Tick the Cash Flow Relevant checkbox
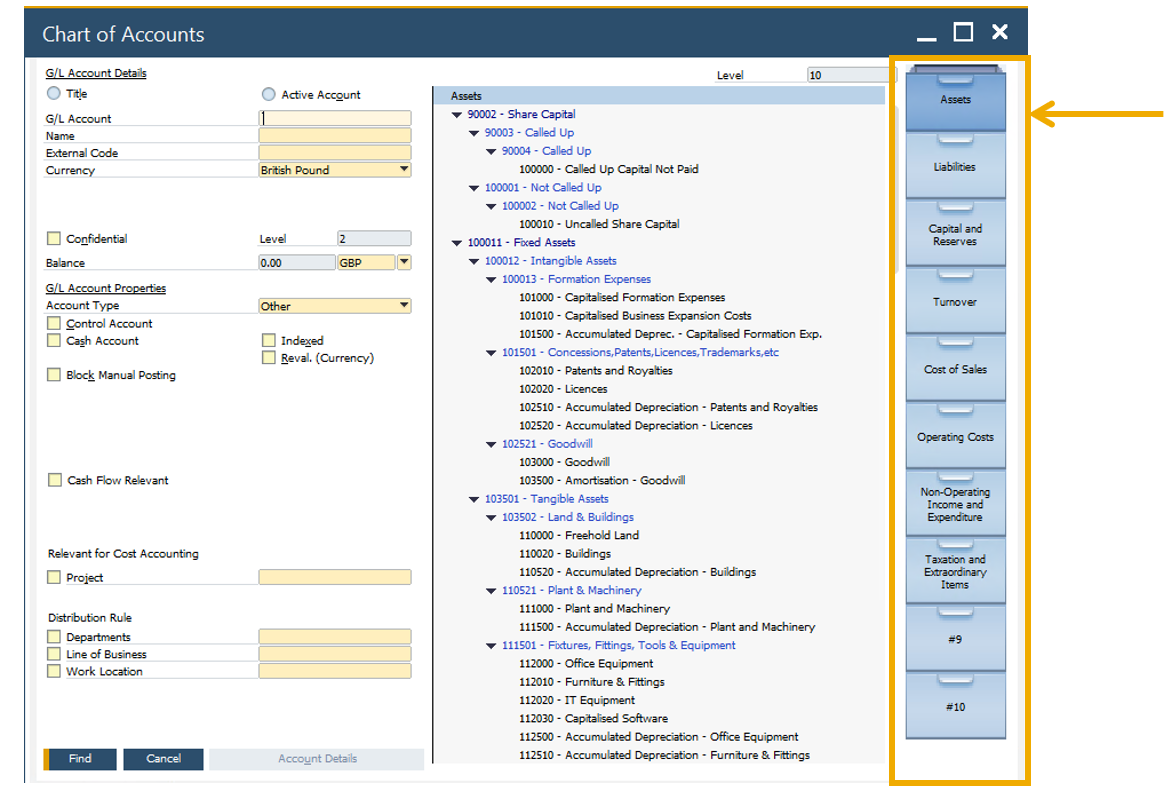 55,480
